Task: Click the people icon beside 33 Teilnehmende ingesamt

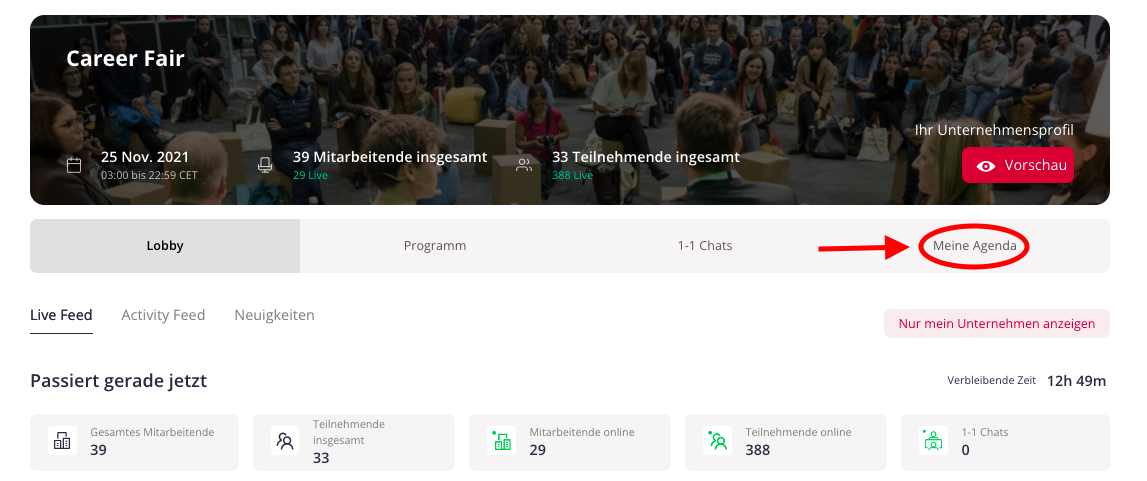Action: (524, 165)
